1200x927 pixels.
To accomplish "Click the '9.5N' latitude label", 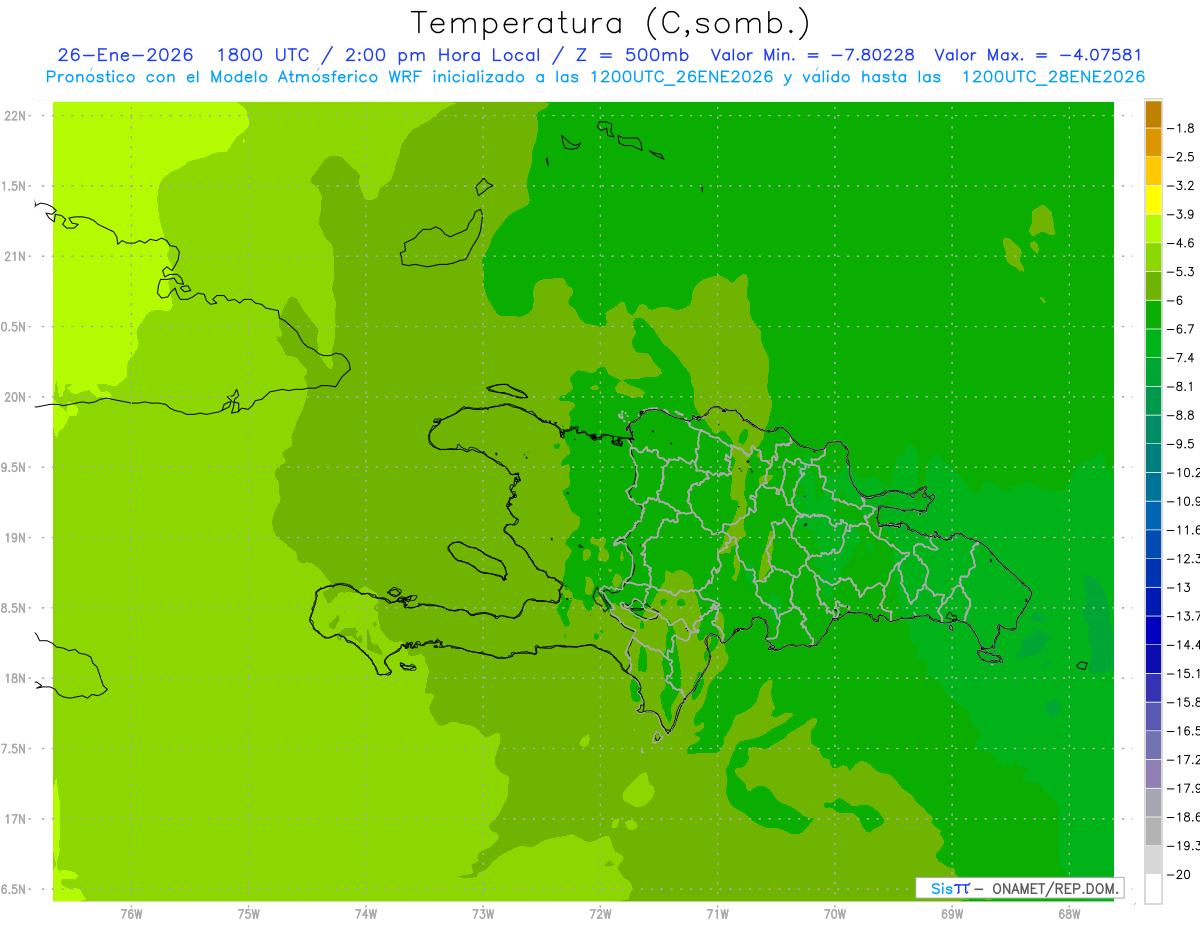I will coord(15,467).
